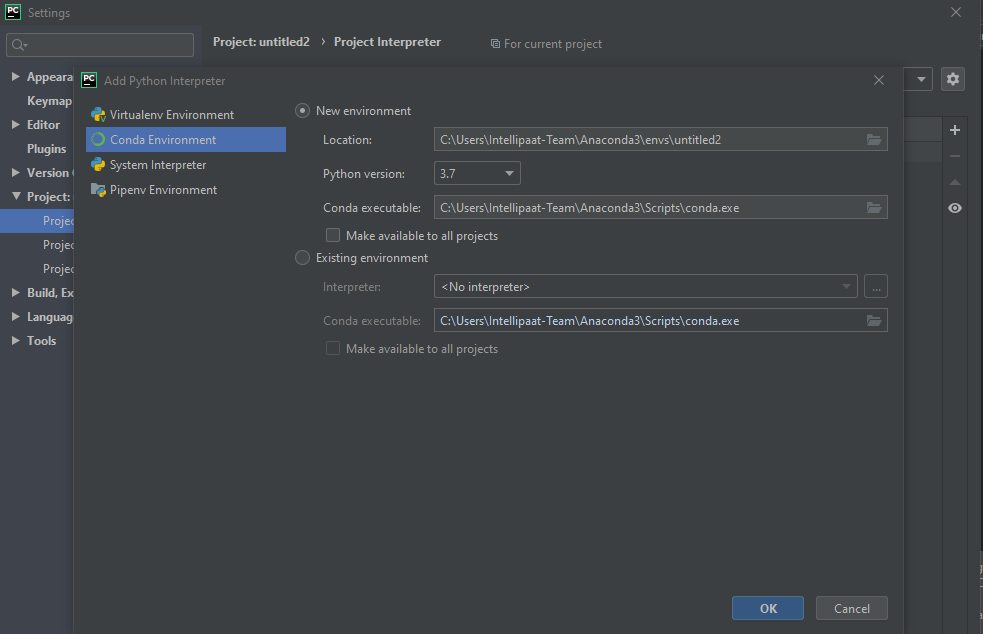Select the Existing environment radio button
Screen dimensions: 983x634
[x=302, y=258]
